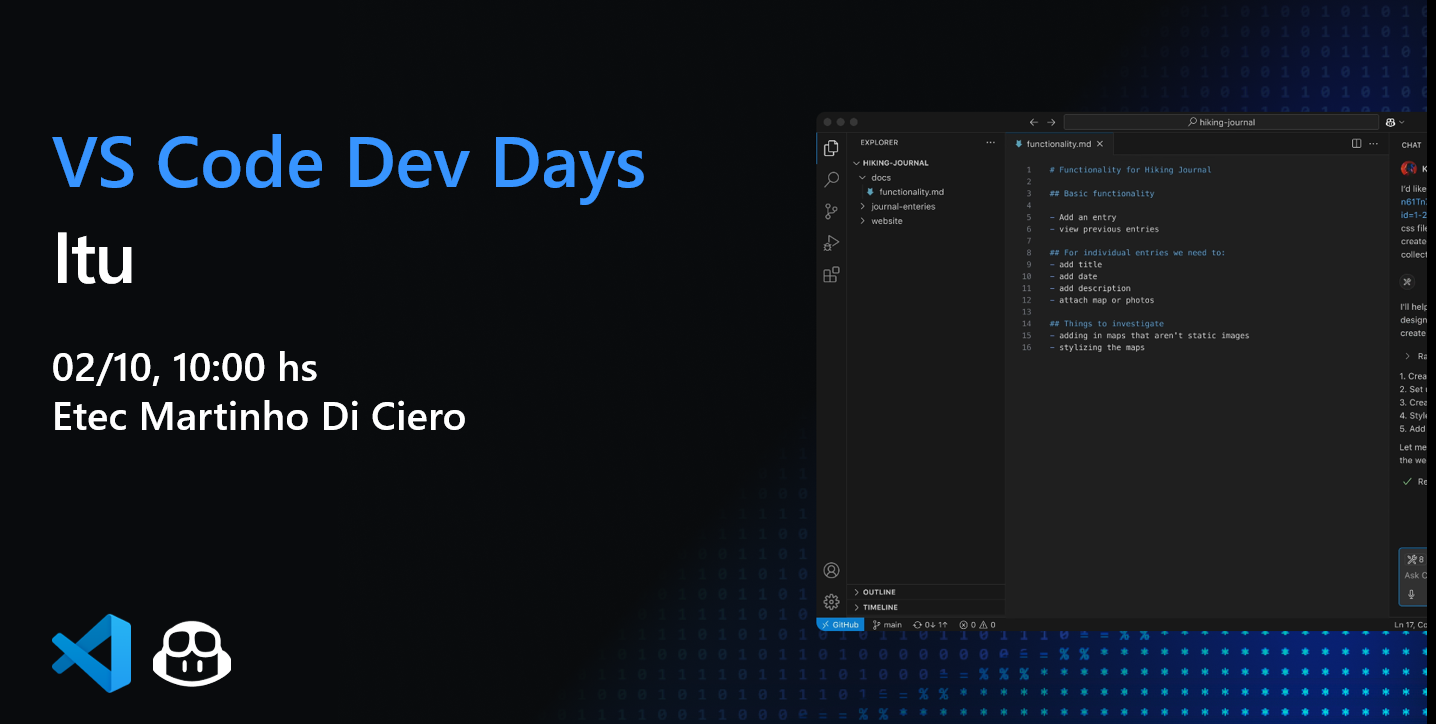Viewport: 1436px width, 724px height.
Task: Open the Source Control view
Action: click(x=831, y=211)
